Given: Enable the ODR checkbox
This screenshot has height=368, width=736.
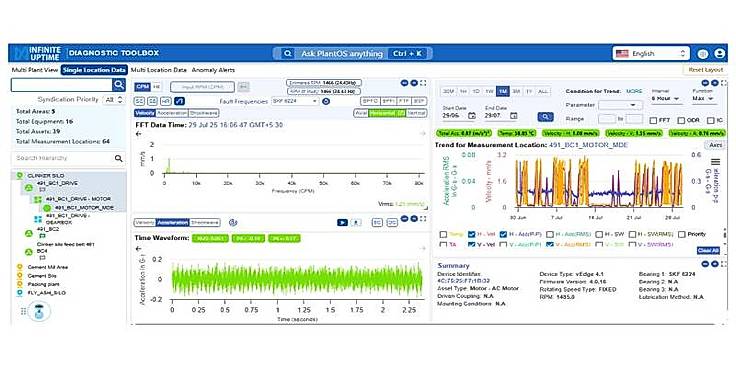Looking at the screenshot, I should 682,120.
